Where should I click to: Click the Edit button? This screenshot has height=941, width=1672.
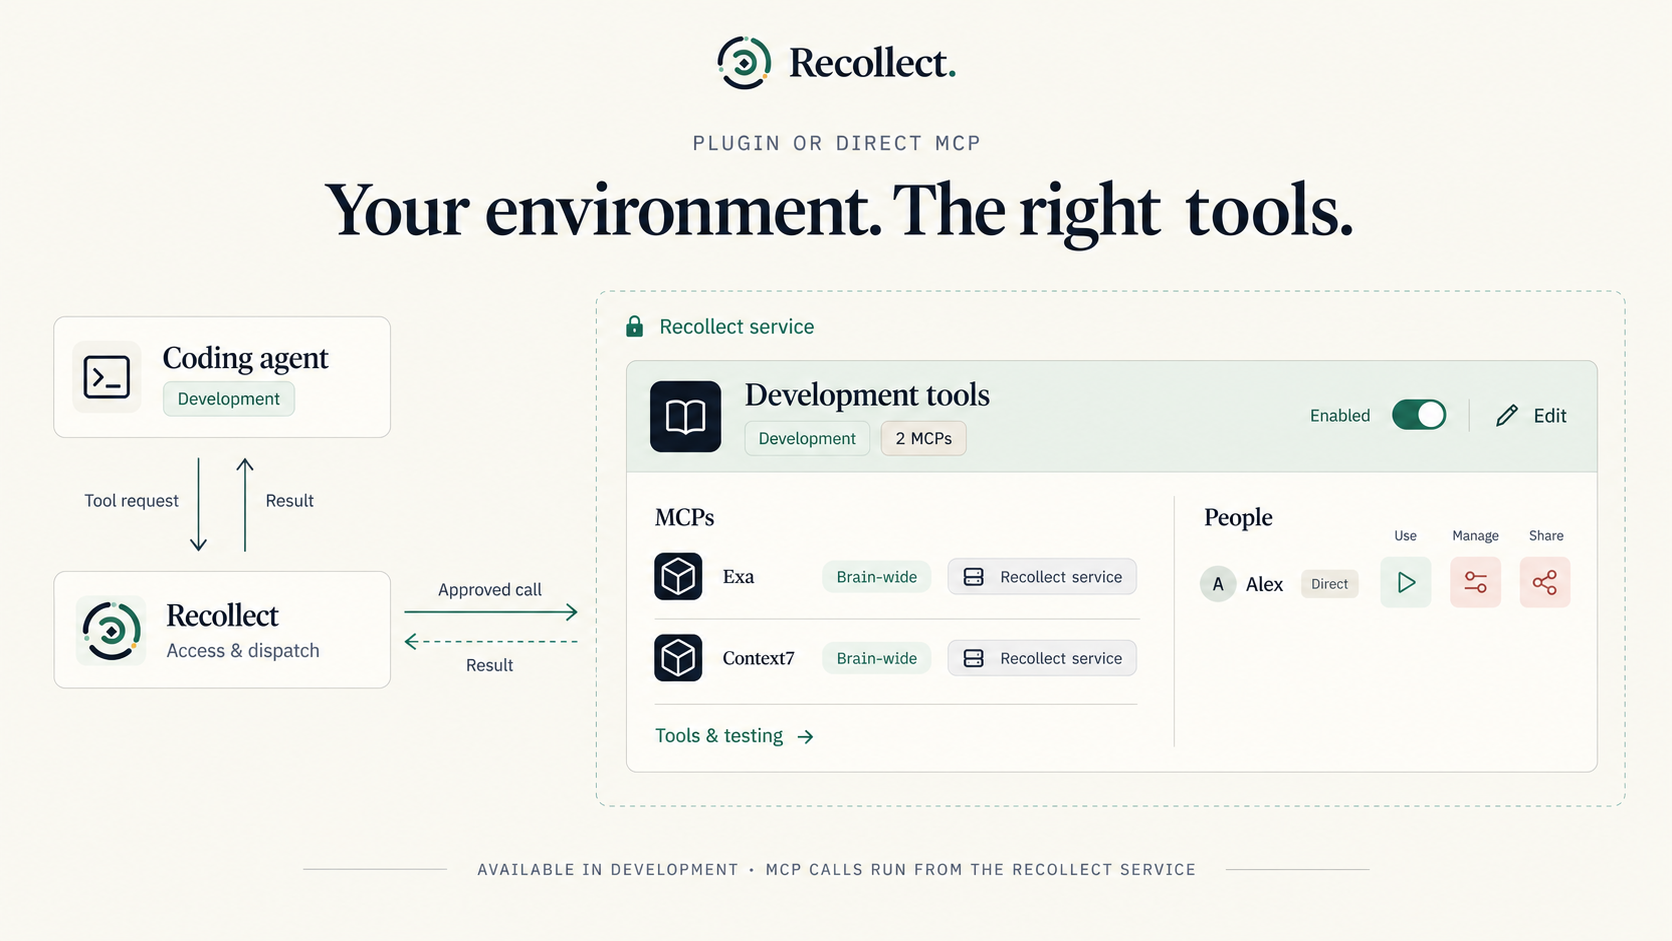click(x=1531, y=415)
